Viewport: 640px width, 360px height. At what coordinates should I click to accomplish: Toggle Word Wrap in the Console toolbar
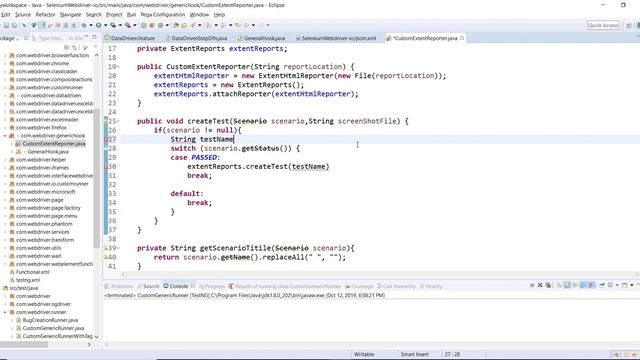tap(575, 285)
